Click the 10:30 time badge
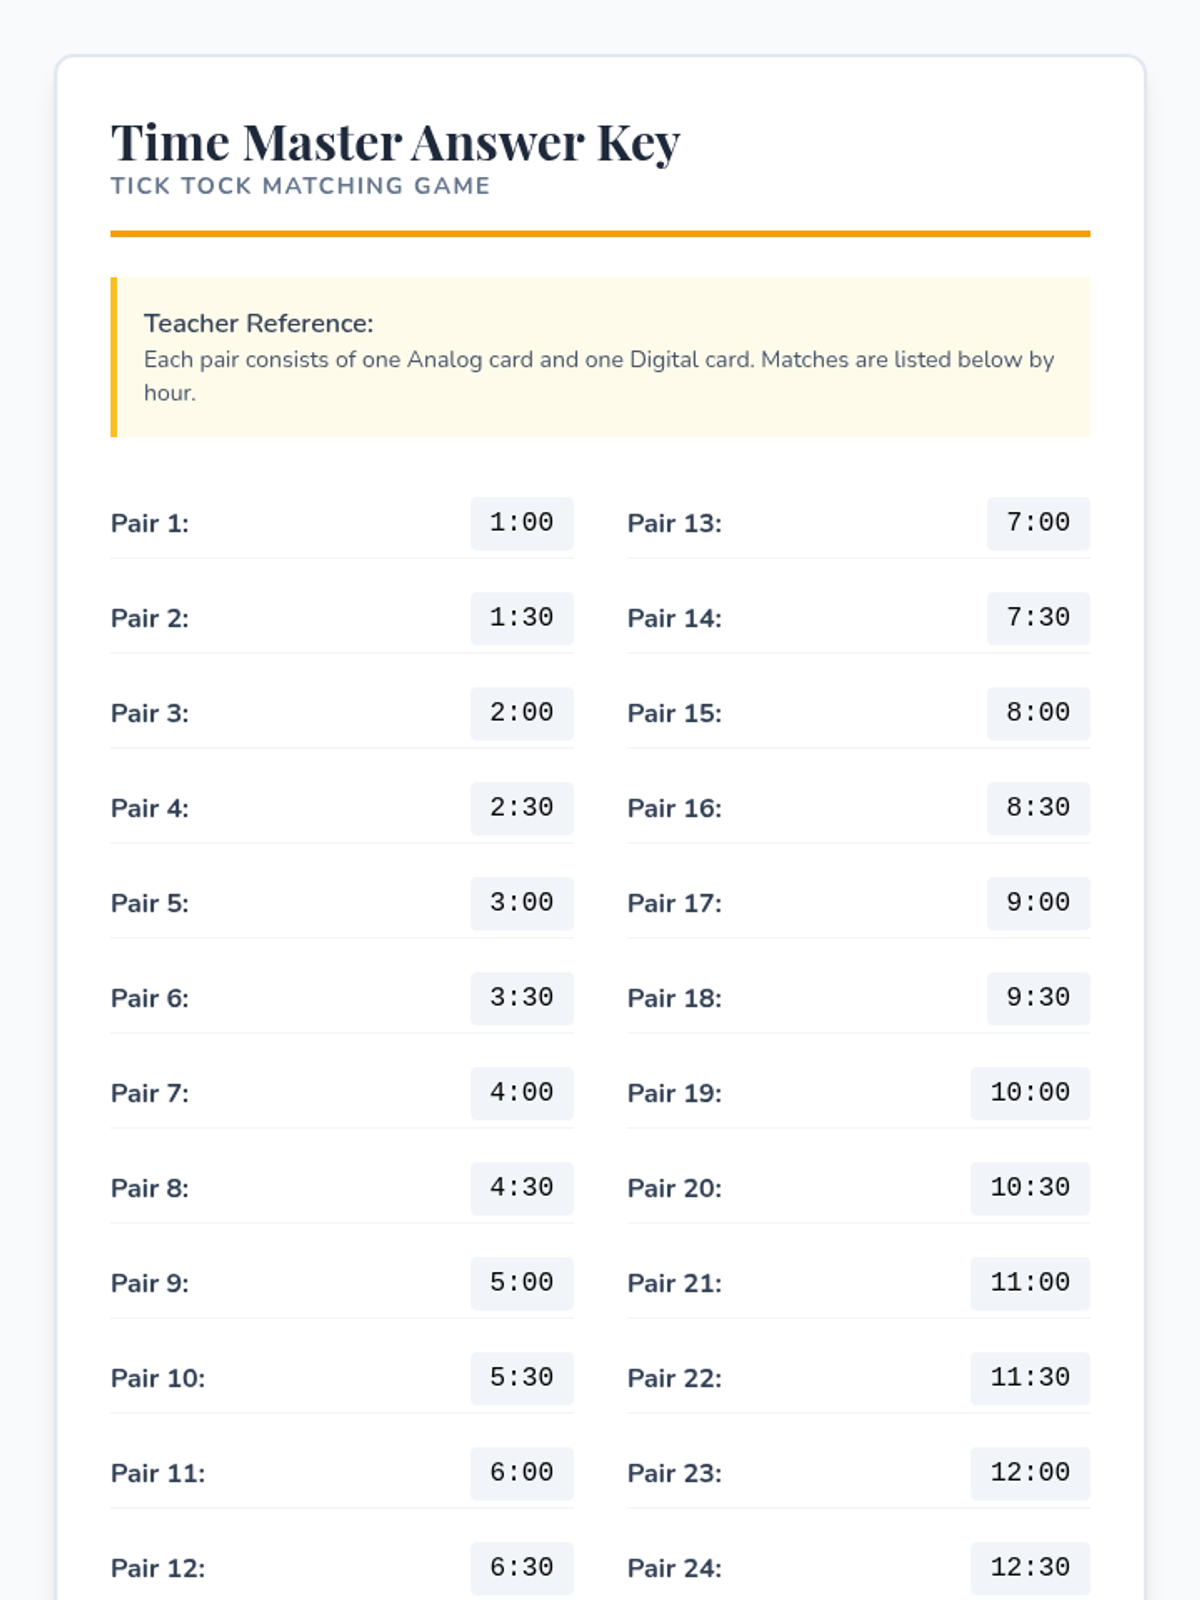This screenshot has width=1200, height=1600. click(x=1030, y=1188)
